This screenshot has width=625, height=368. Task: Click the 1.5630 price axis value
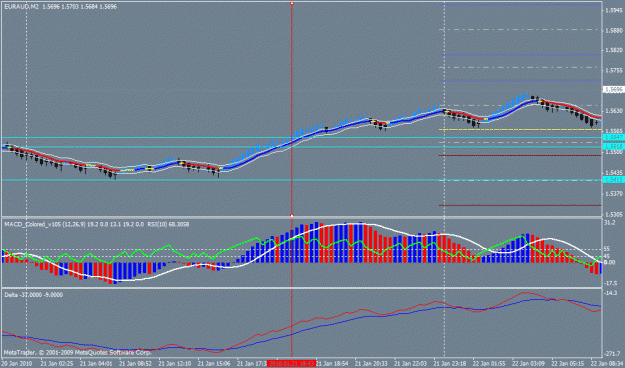(614, 110)
